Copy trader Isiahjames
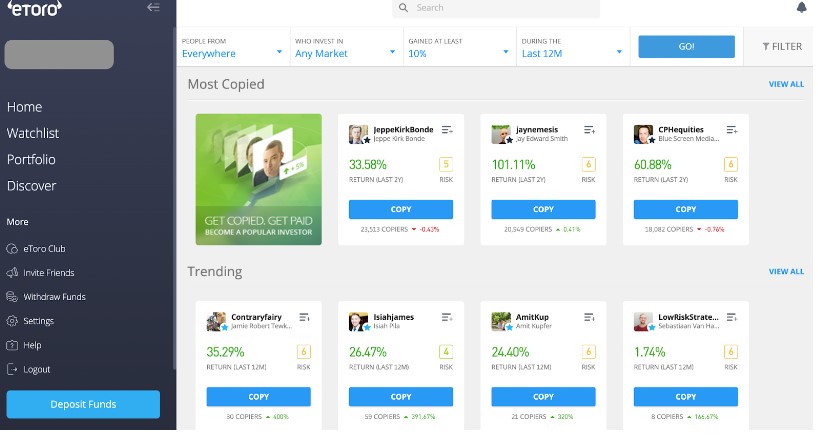 tap(401, 396)
